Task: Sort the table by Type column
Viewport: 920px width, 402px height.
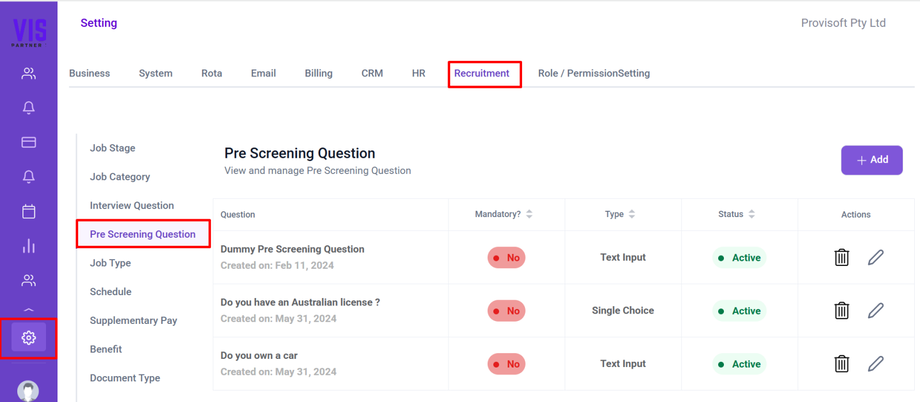Action: click(632, 214)
